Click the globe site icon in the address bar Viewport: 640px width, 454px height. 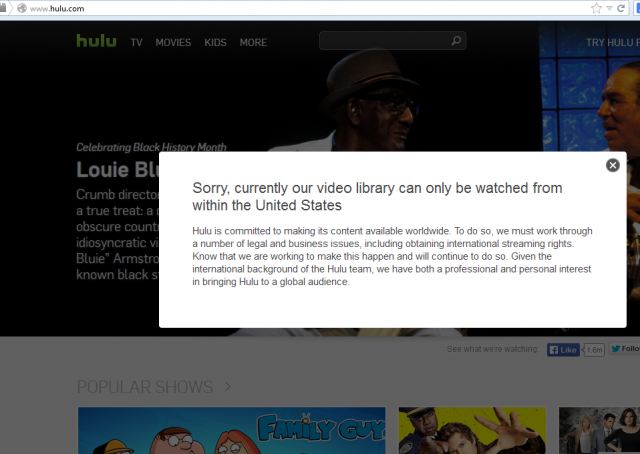pyautogui.click(x=22, y=8)
